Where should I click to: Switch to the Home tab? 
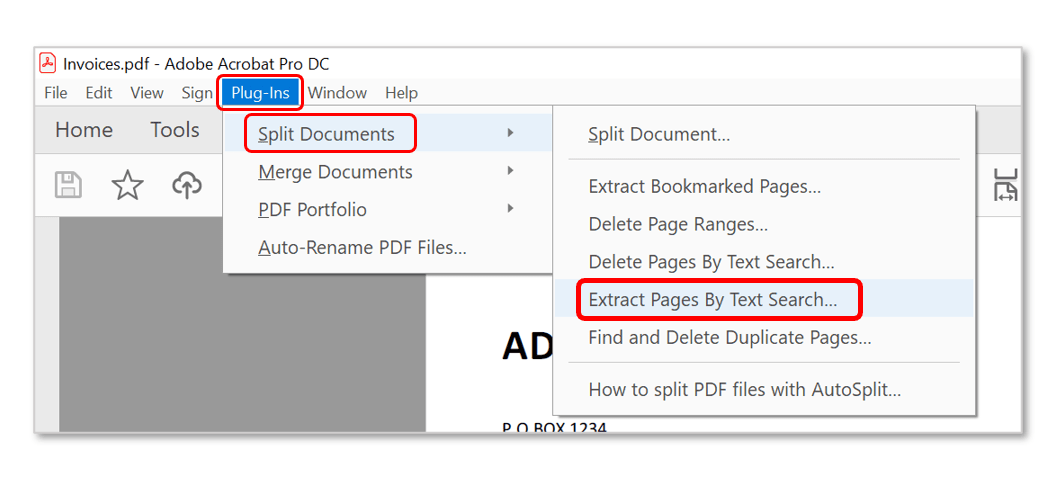(84, 129)
